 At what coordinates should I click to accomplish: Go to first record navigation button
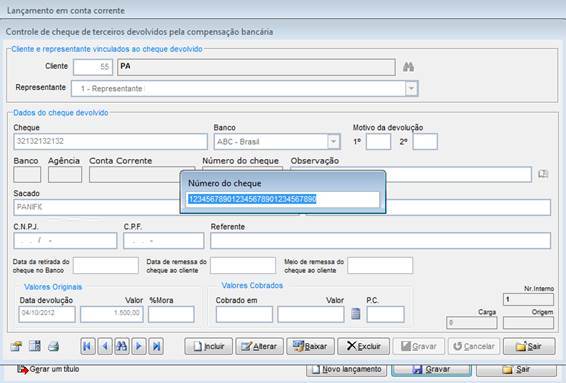point(88,347)
